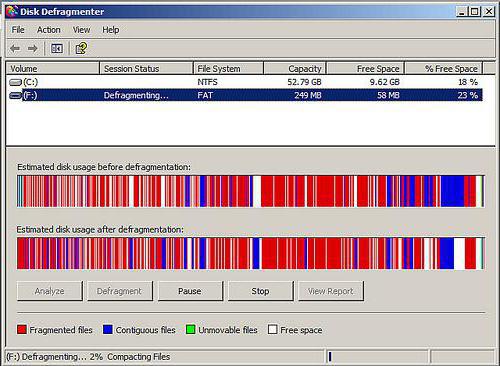
Task: Click the Forward arrow toolbar icon
Action: (33, 49)
